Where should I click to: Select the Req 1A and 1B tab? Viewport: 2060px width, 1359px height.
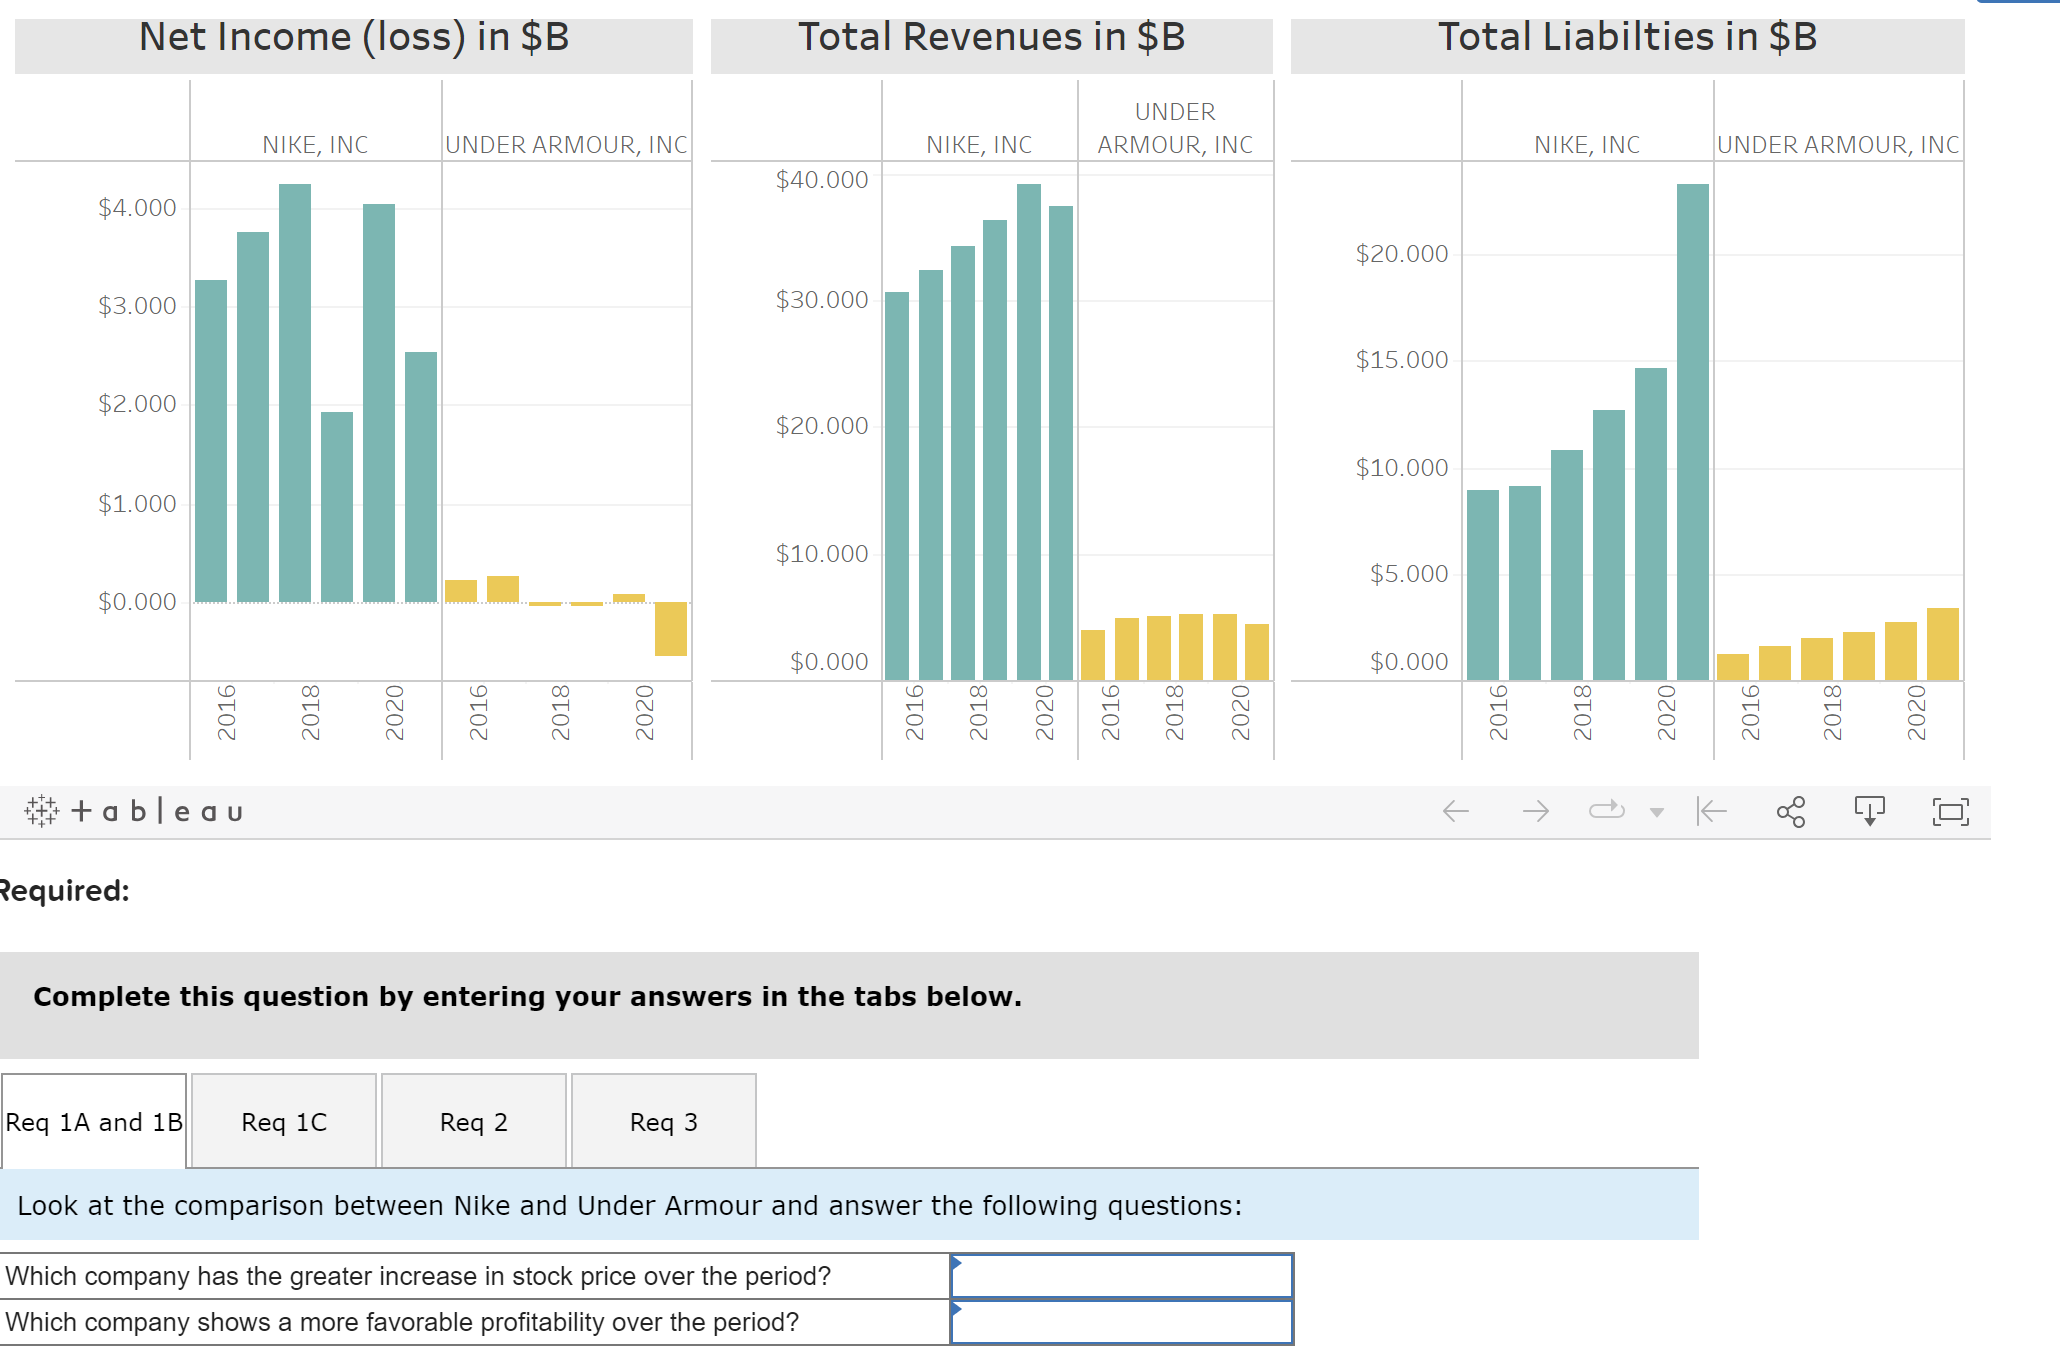tap(93, 1121)
